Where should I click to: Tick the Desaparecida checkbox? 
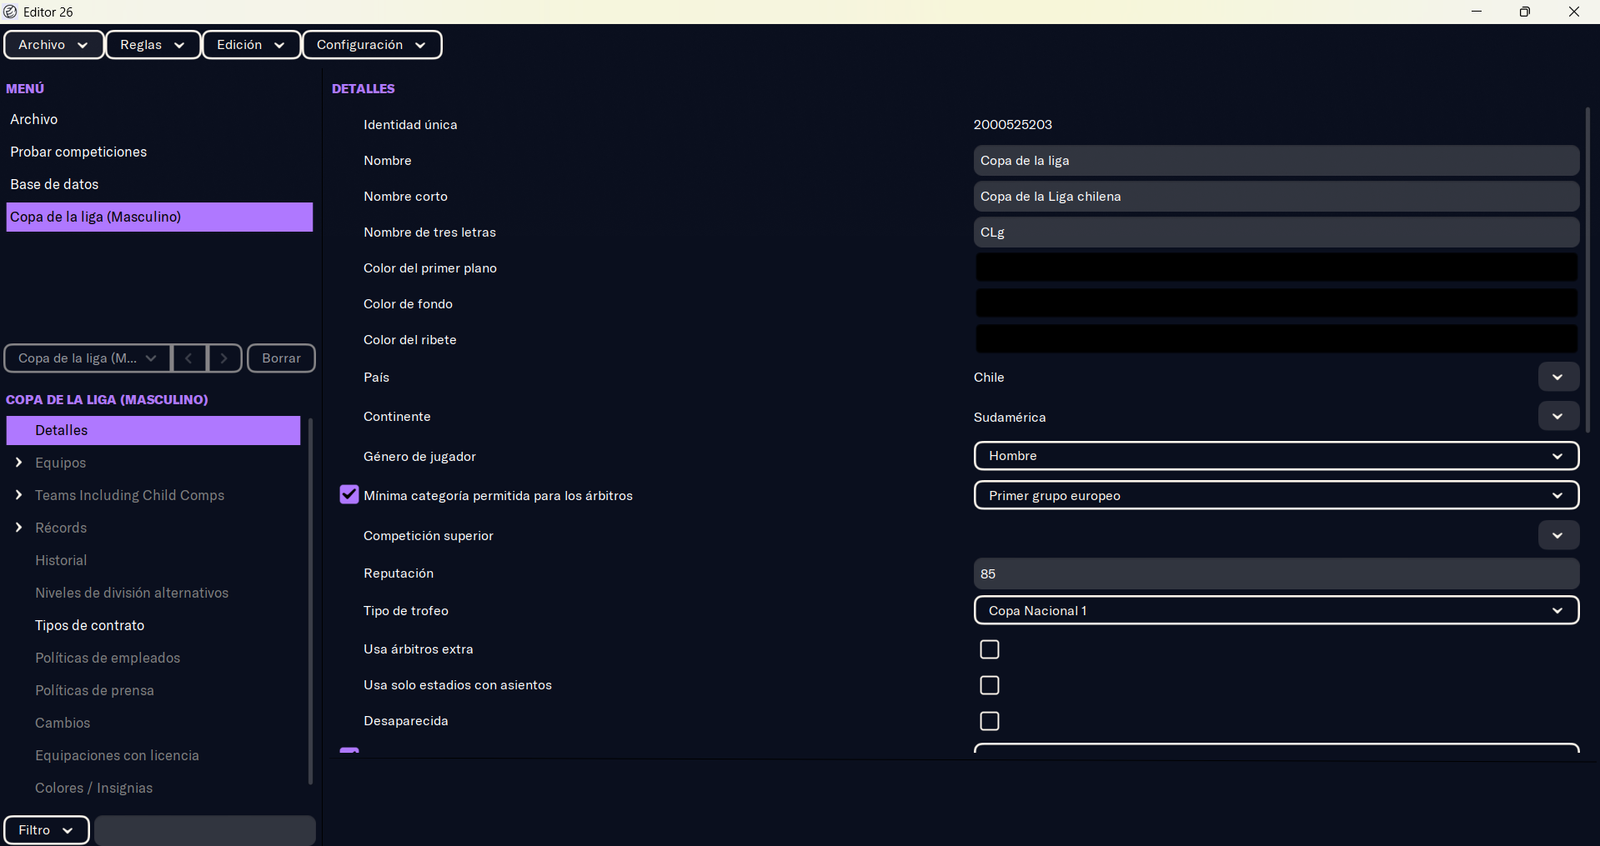(x=989, y=721)
